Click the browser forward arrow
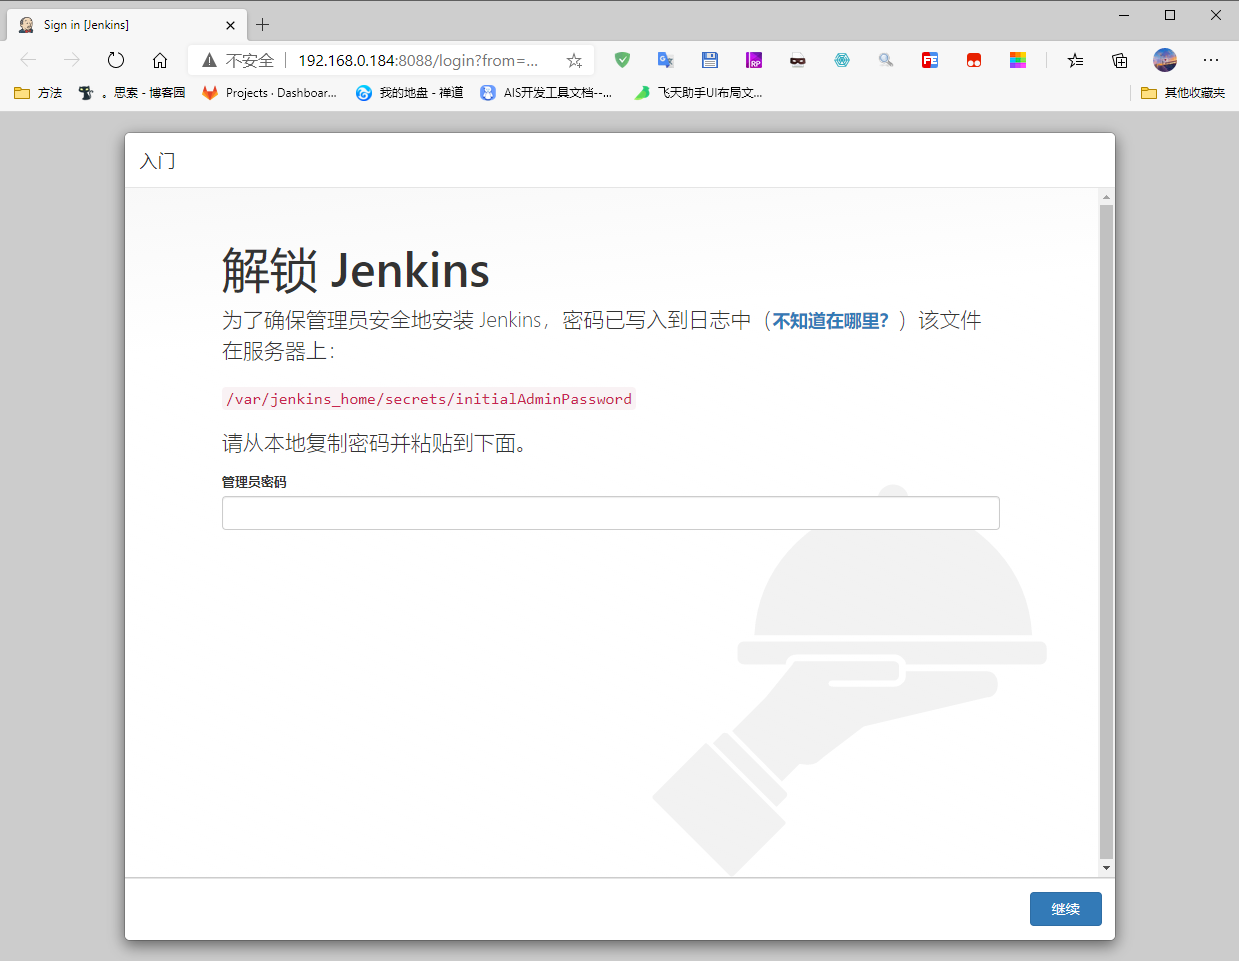This screenshot has width=1239, height=961. [x=72, y=60]
